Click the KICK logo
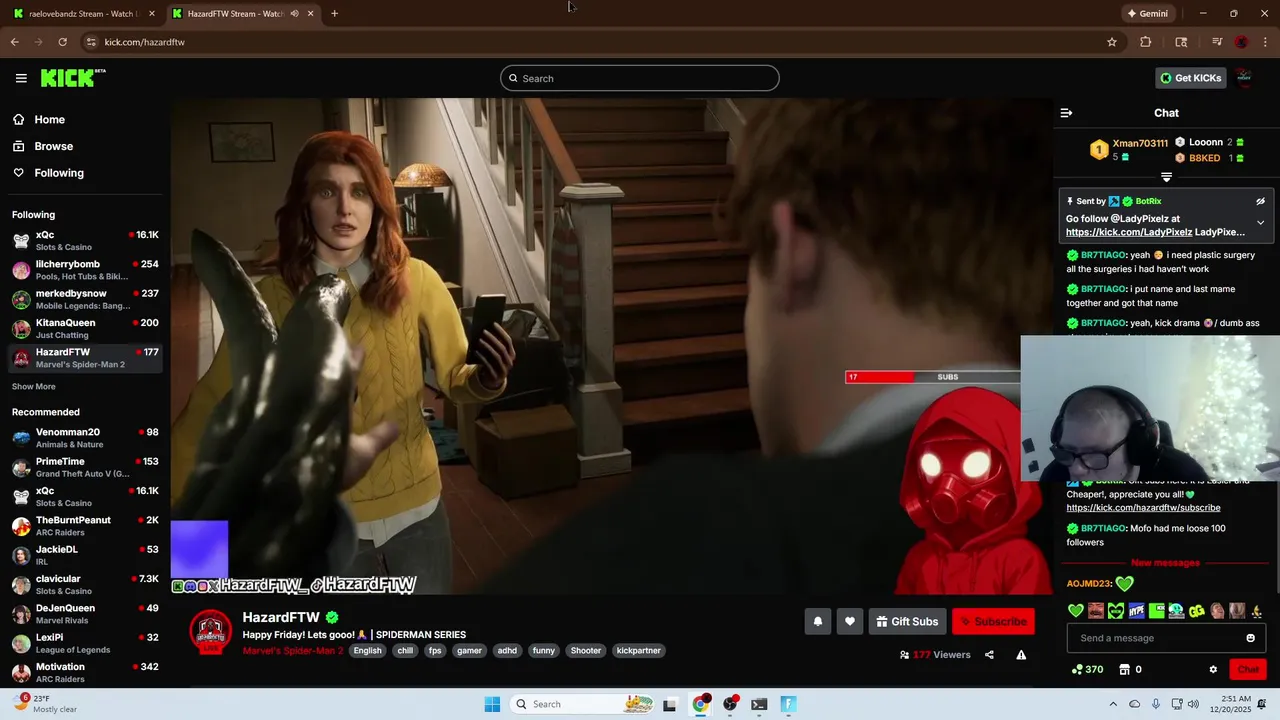This screenshot has width=1280, height=720. click(x=73, y=78)
